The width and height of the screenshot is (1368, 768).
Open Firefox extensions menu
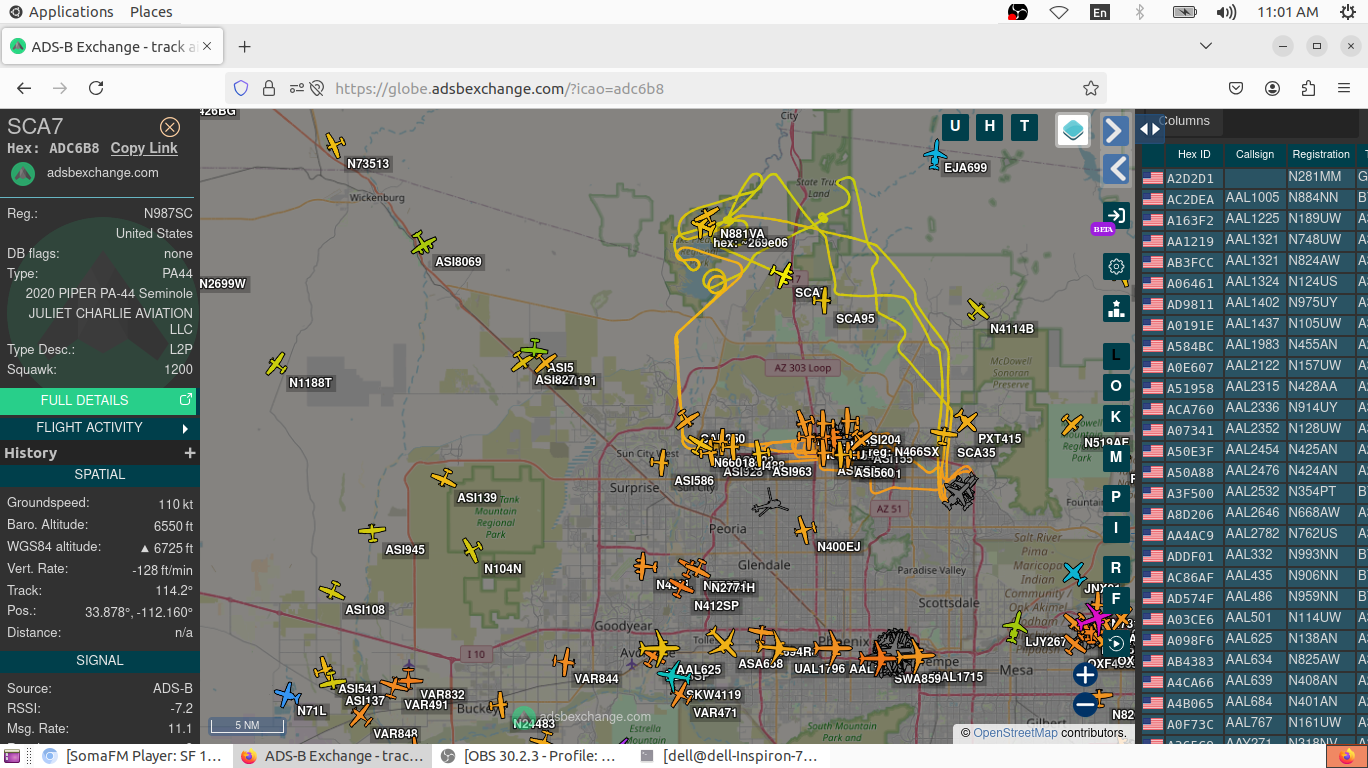click(x=1309, y=88)
